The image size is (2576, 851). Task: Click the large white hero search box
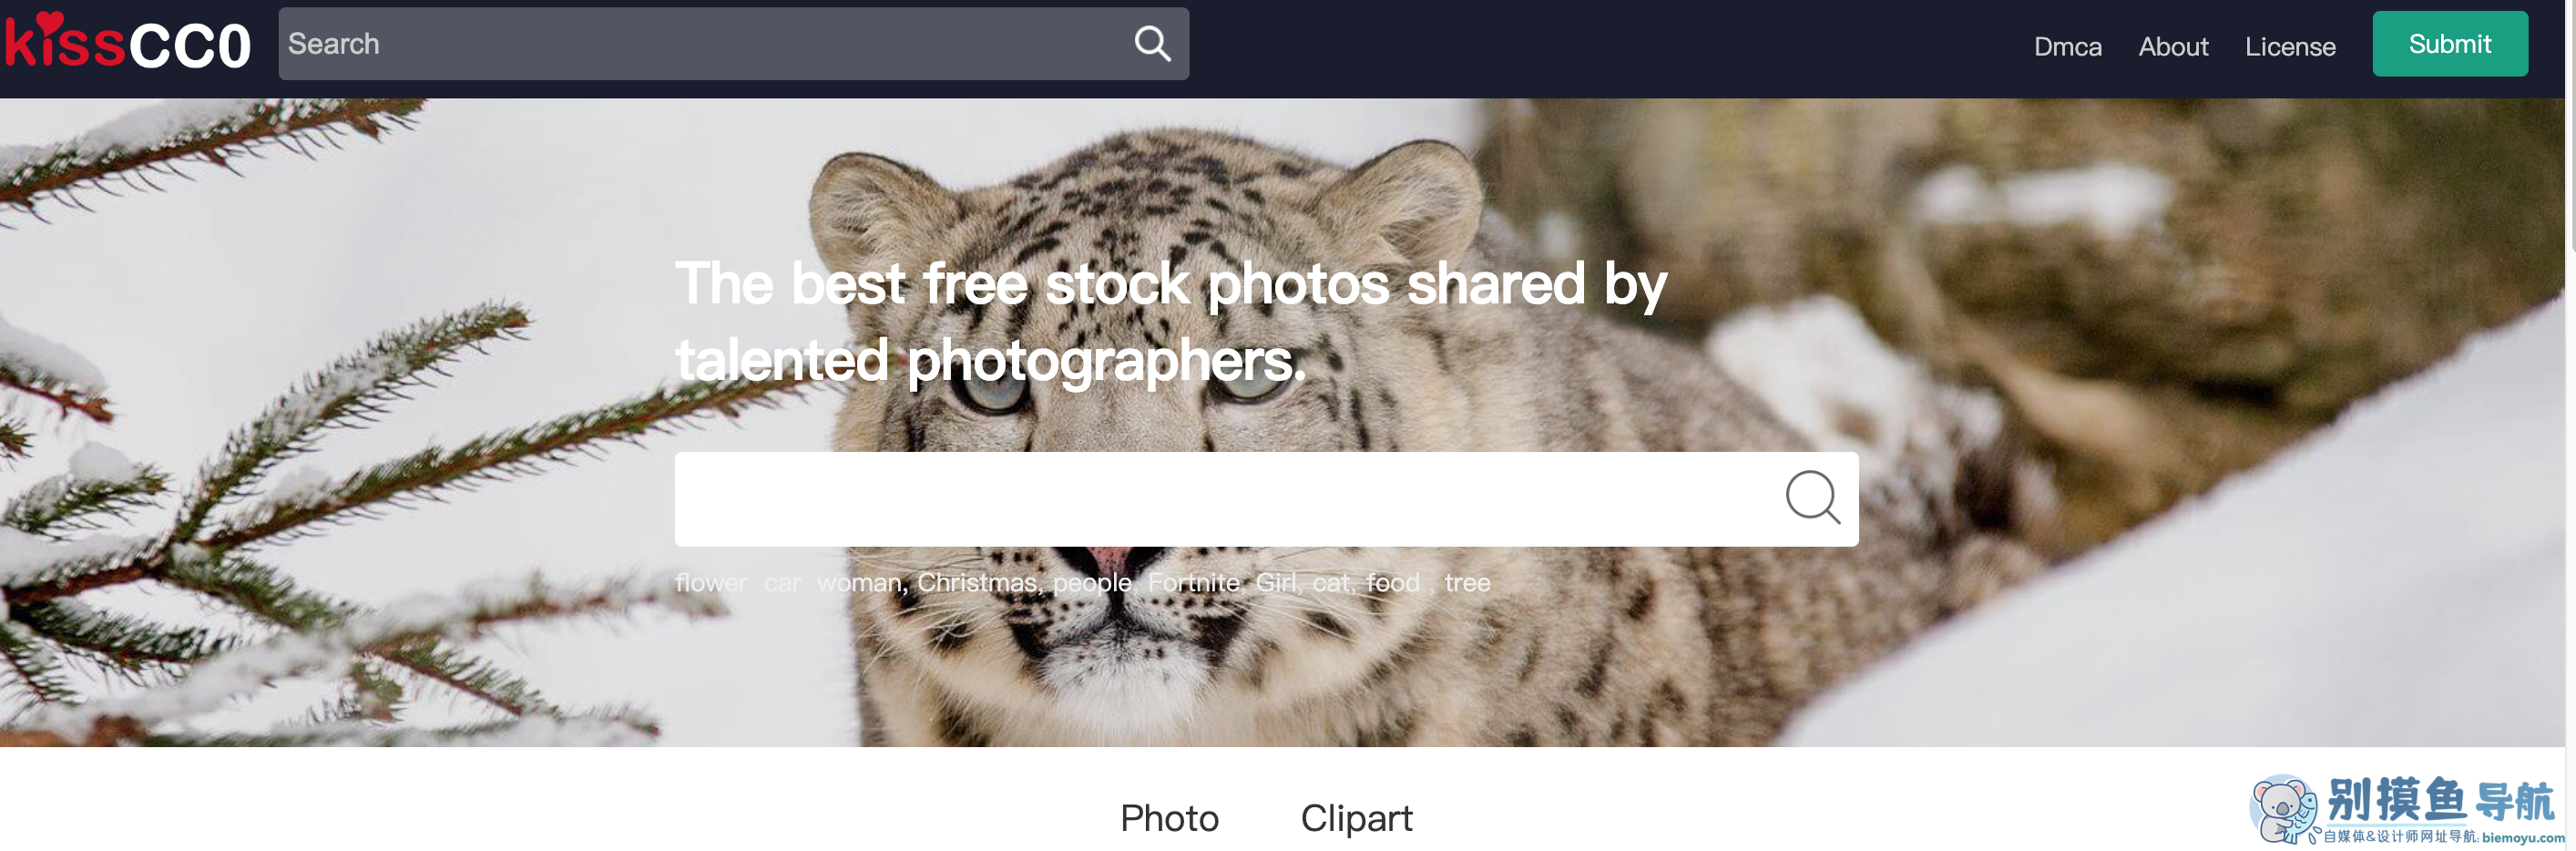pyautogui.click(x=1266, y=499)
